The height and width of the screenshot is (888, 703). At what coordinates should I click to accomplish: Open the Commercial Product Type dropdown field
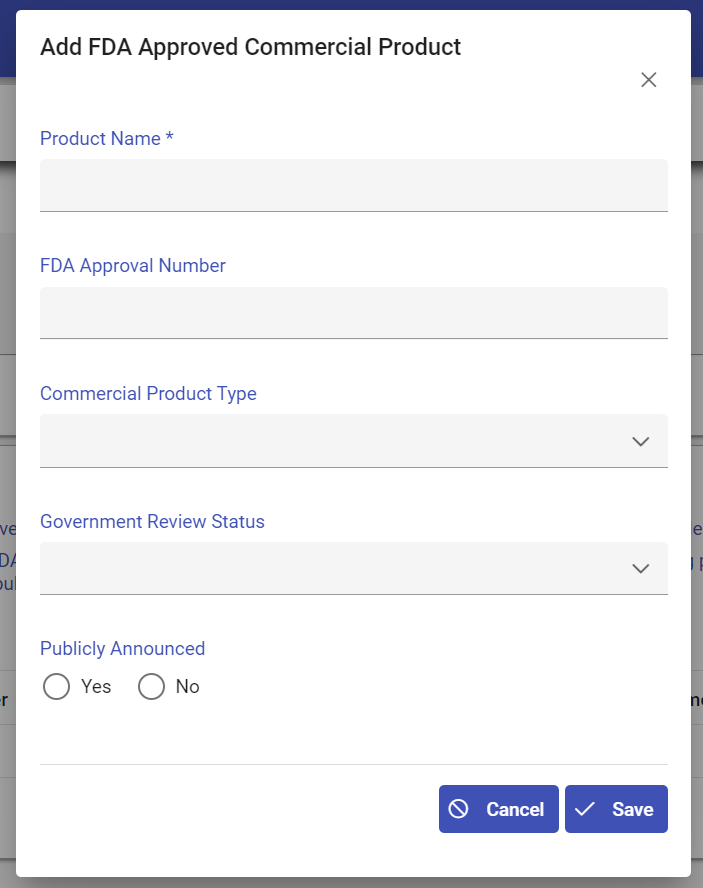330,441
